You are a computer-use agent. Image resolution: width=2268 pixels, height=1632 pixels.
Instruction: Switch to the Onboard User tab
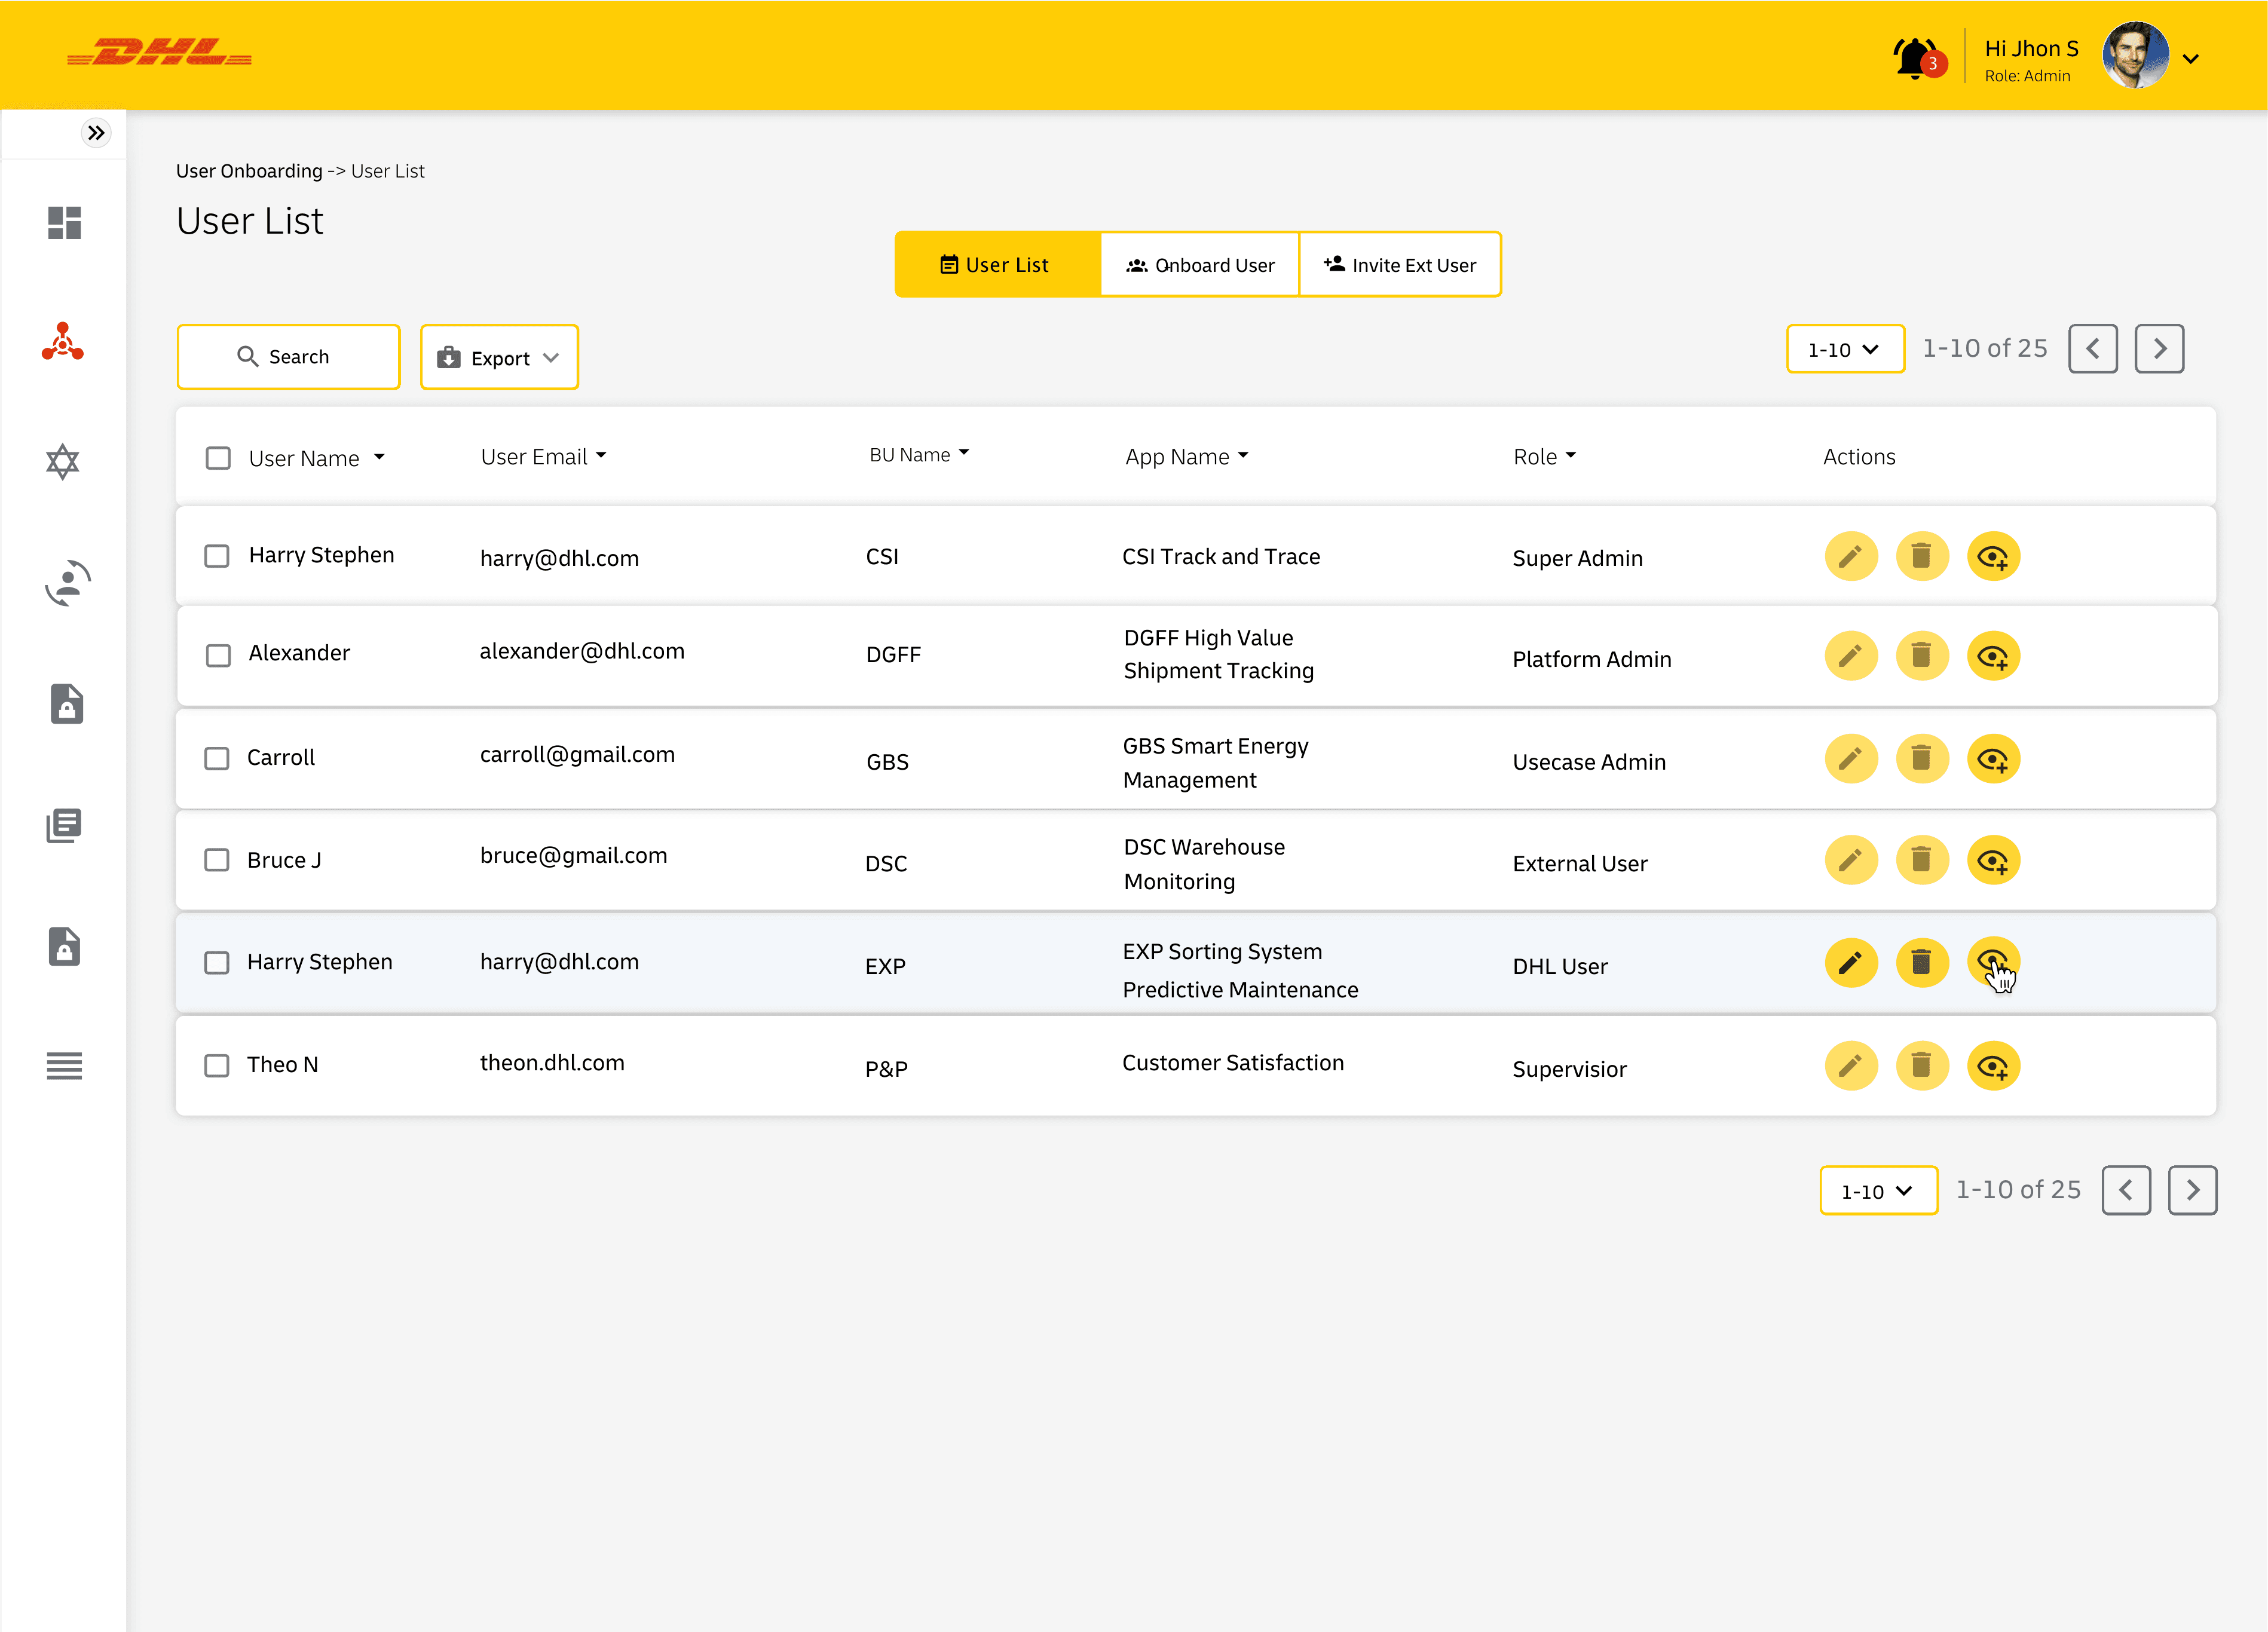click(1199, 265)
